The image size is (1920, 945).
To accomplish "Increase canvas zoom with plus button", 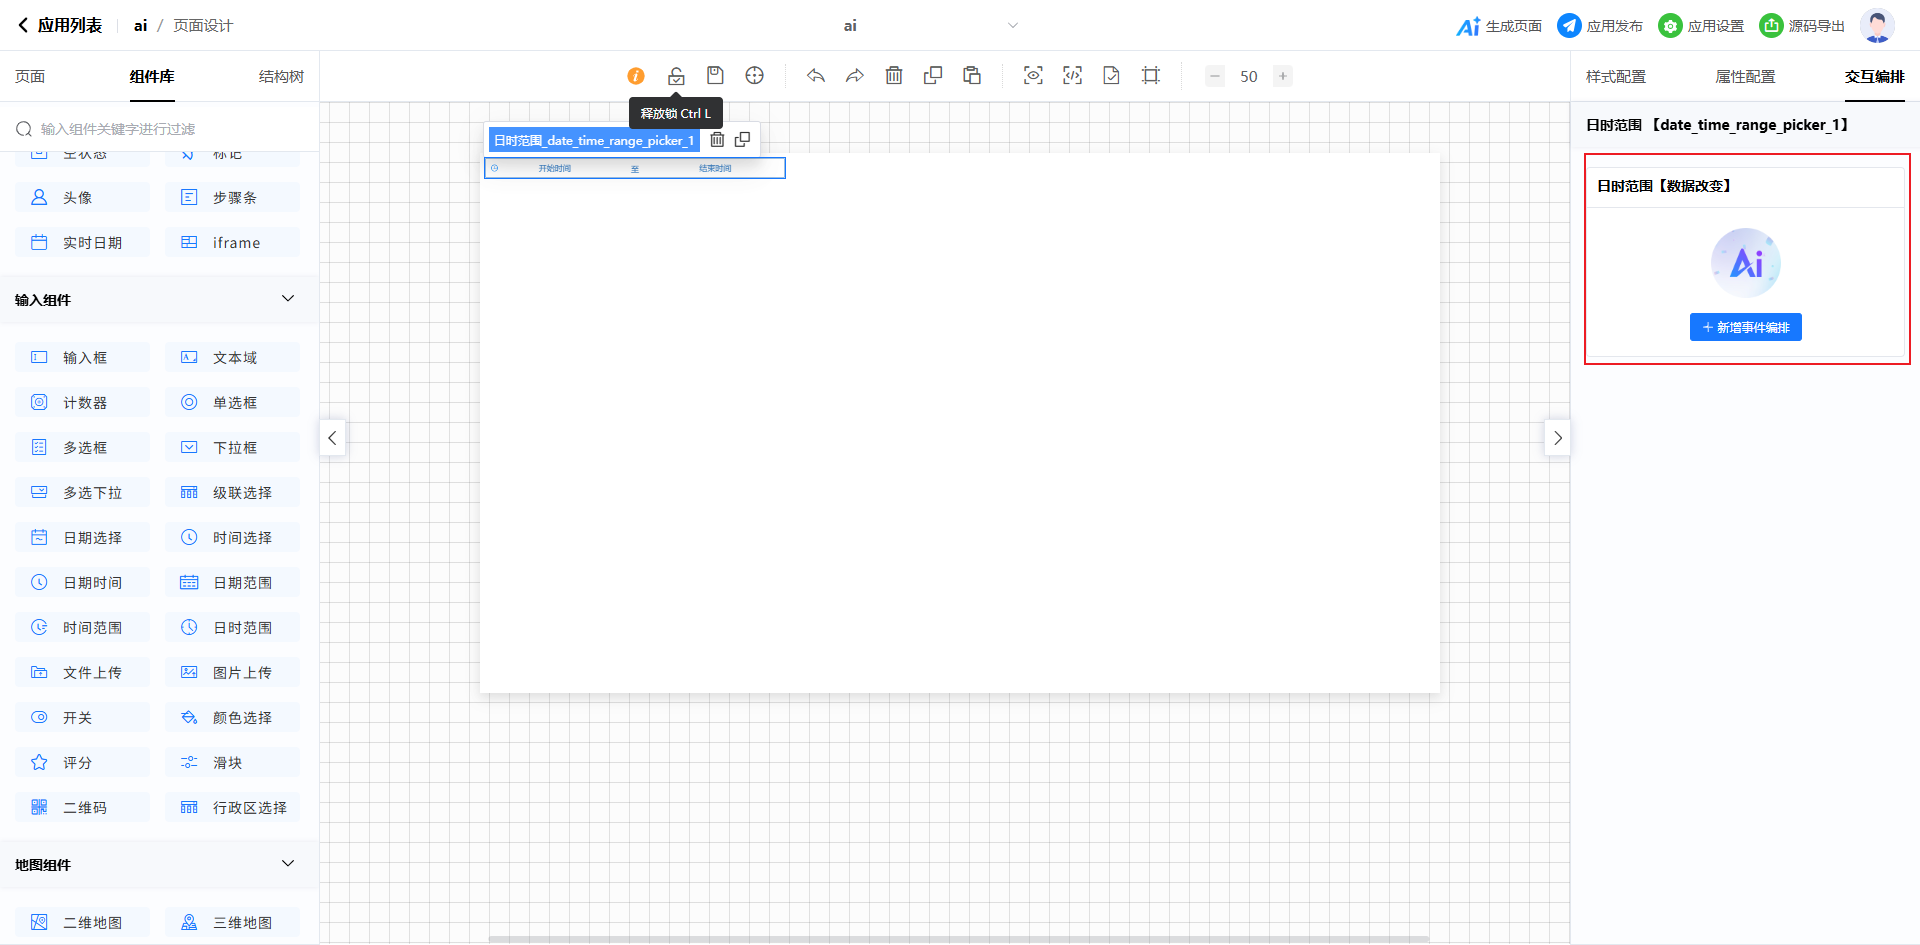I will [x=1283, y=76].
